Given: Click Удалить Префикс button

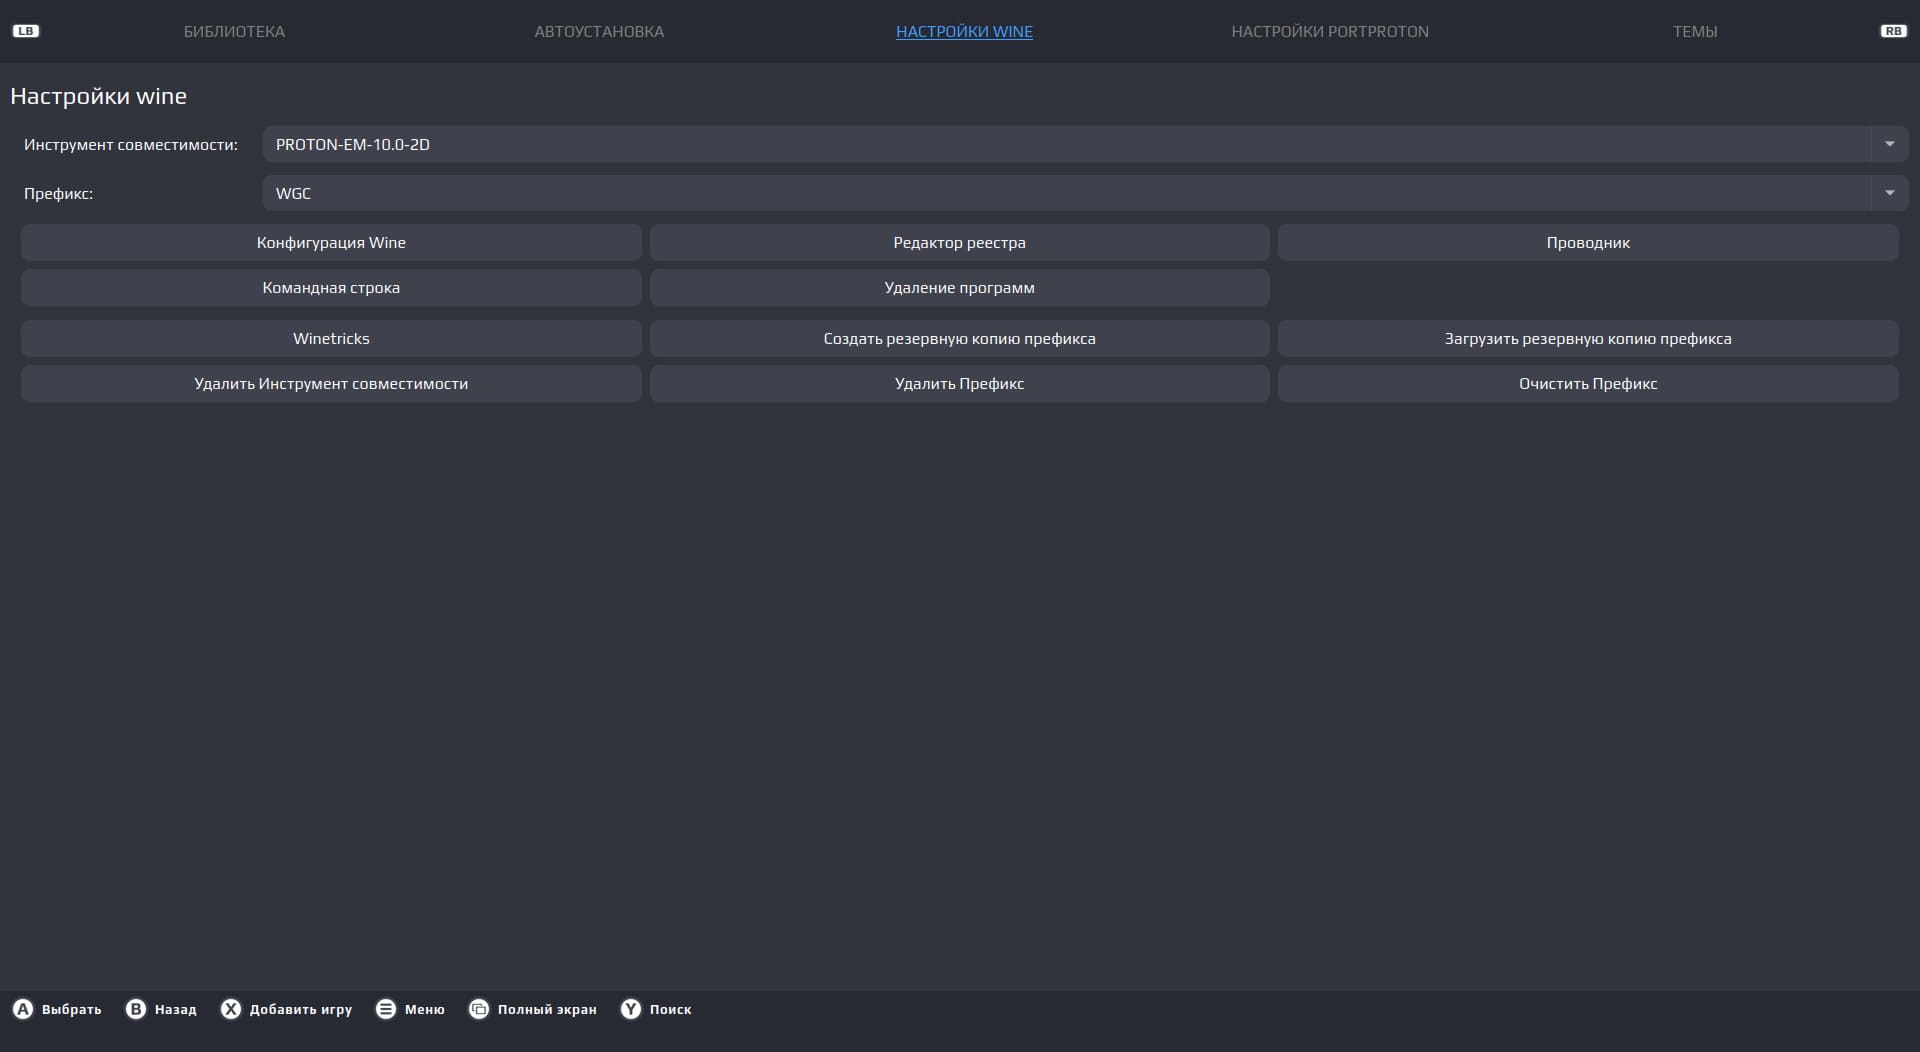Looking at the screenshot, I should point(959,384).
